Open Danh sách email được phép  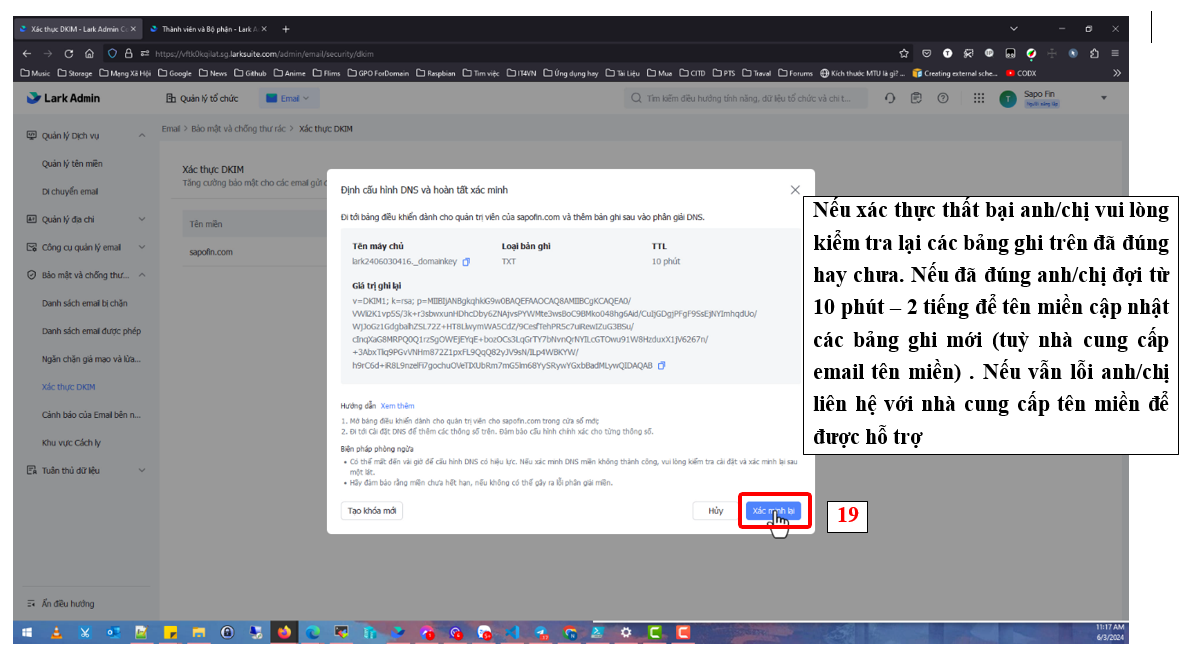(x=91, y=331)
